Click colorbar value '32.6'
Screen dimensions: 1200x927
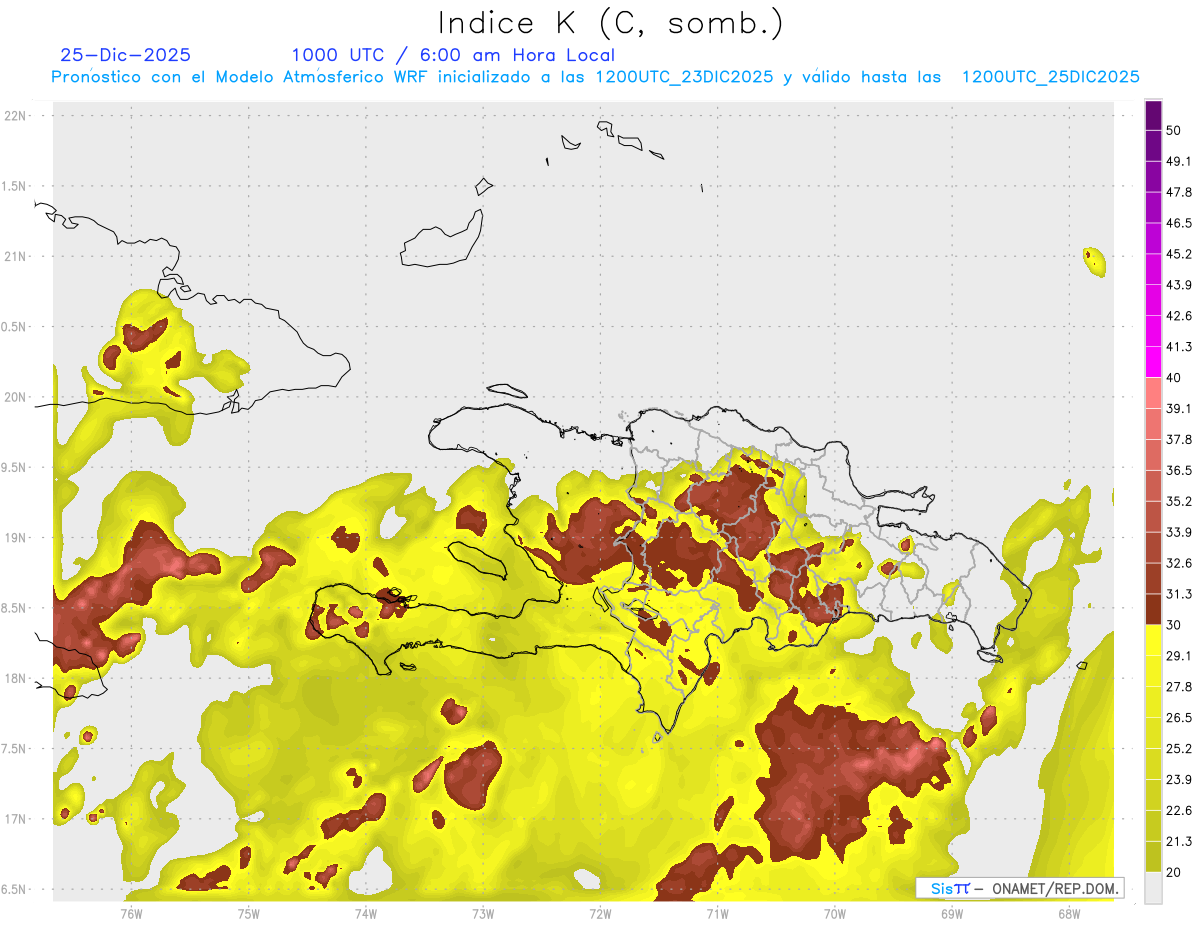(1179, 563)
